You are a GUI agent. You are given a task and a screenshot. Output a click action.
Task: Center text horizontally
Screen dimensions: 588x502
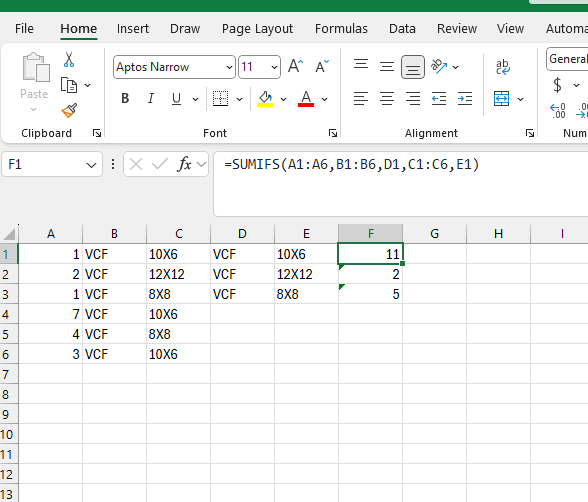[x=387, y=99]
